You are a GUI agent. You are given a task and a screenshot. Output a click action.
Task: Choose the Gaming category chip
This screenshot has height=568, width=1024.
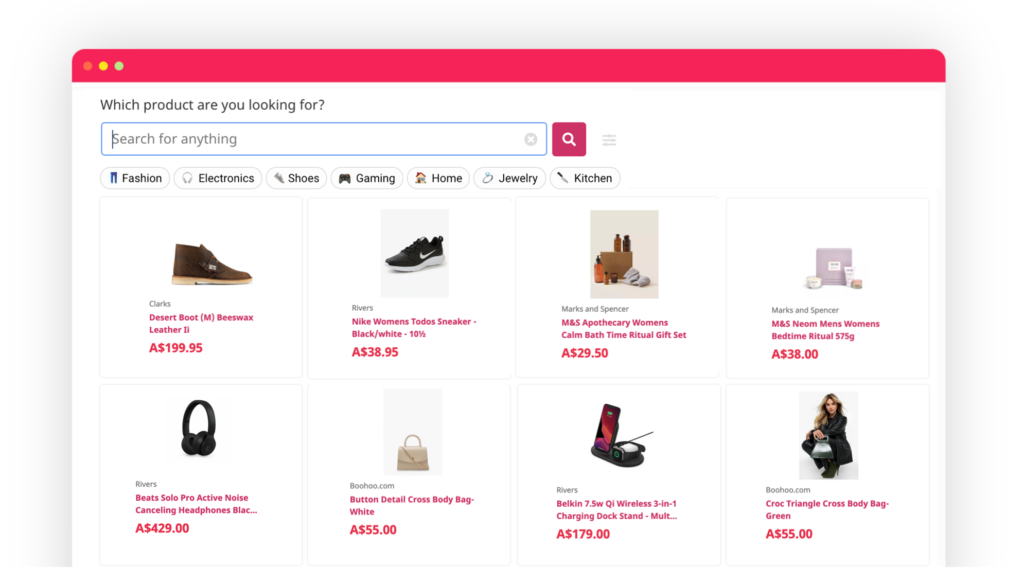[x=367, y=178]
